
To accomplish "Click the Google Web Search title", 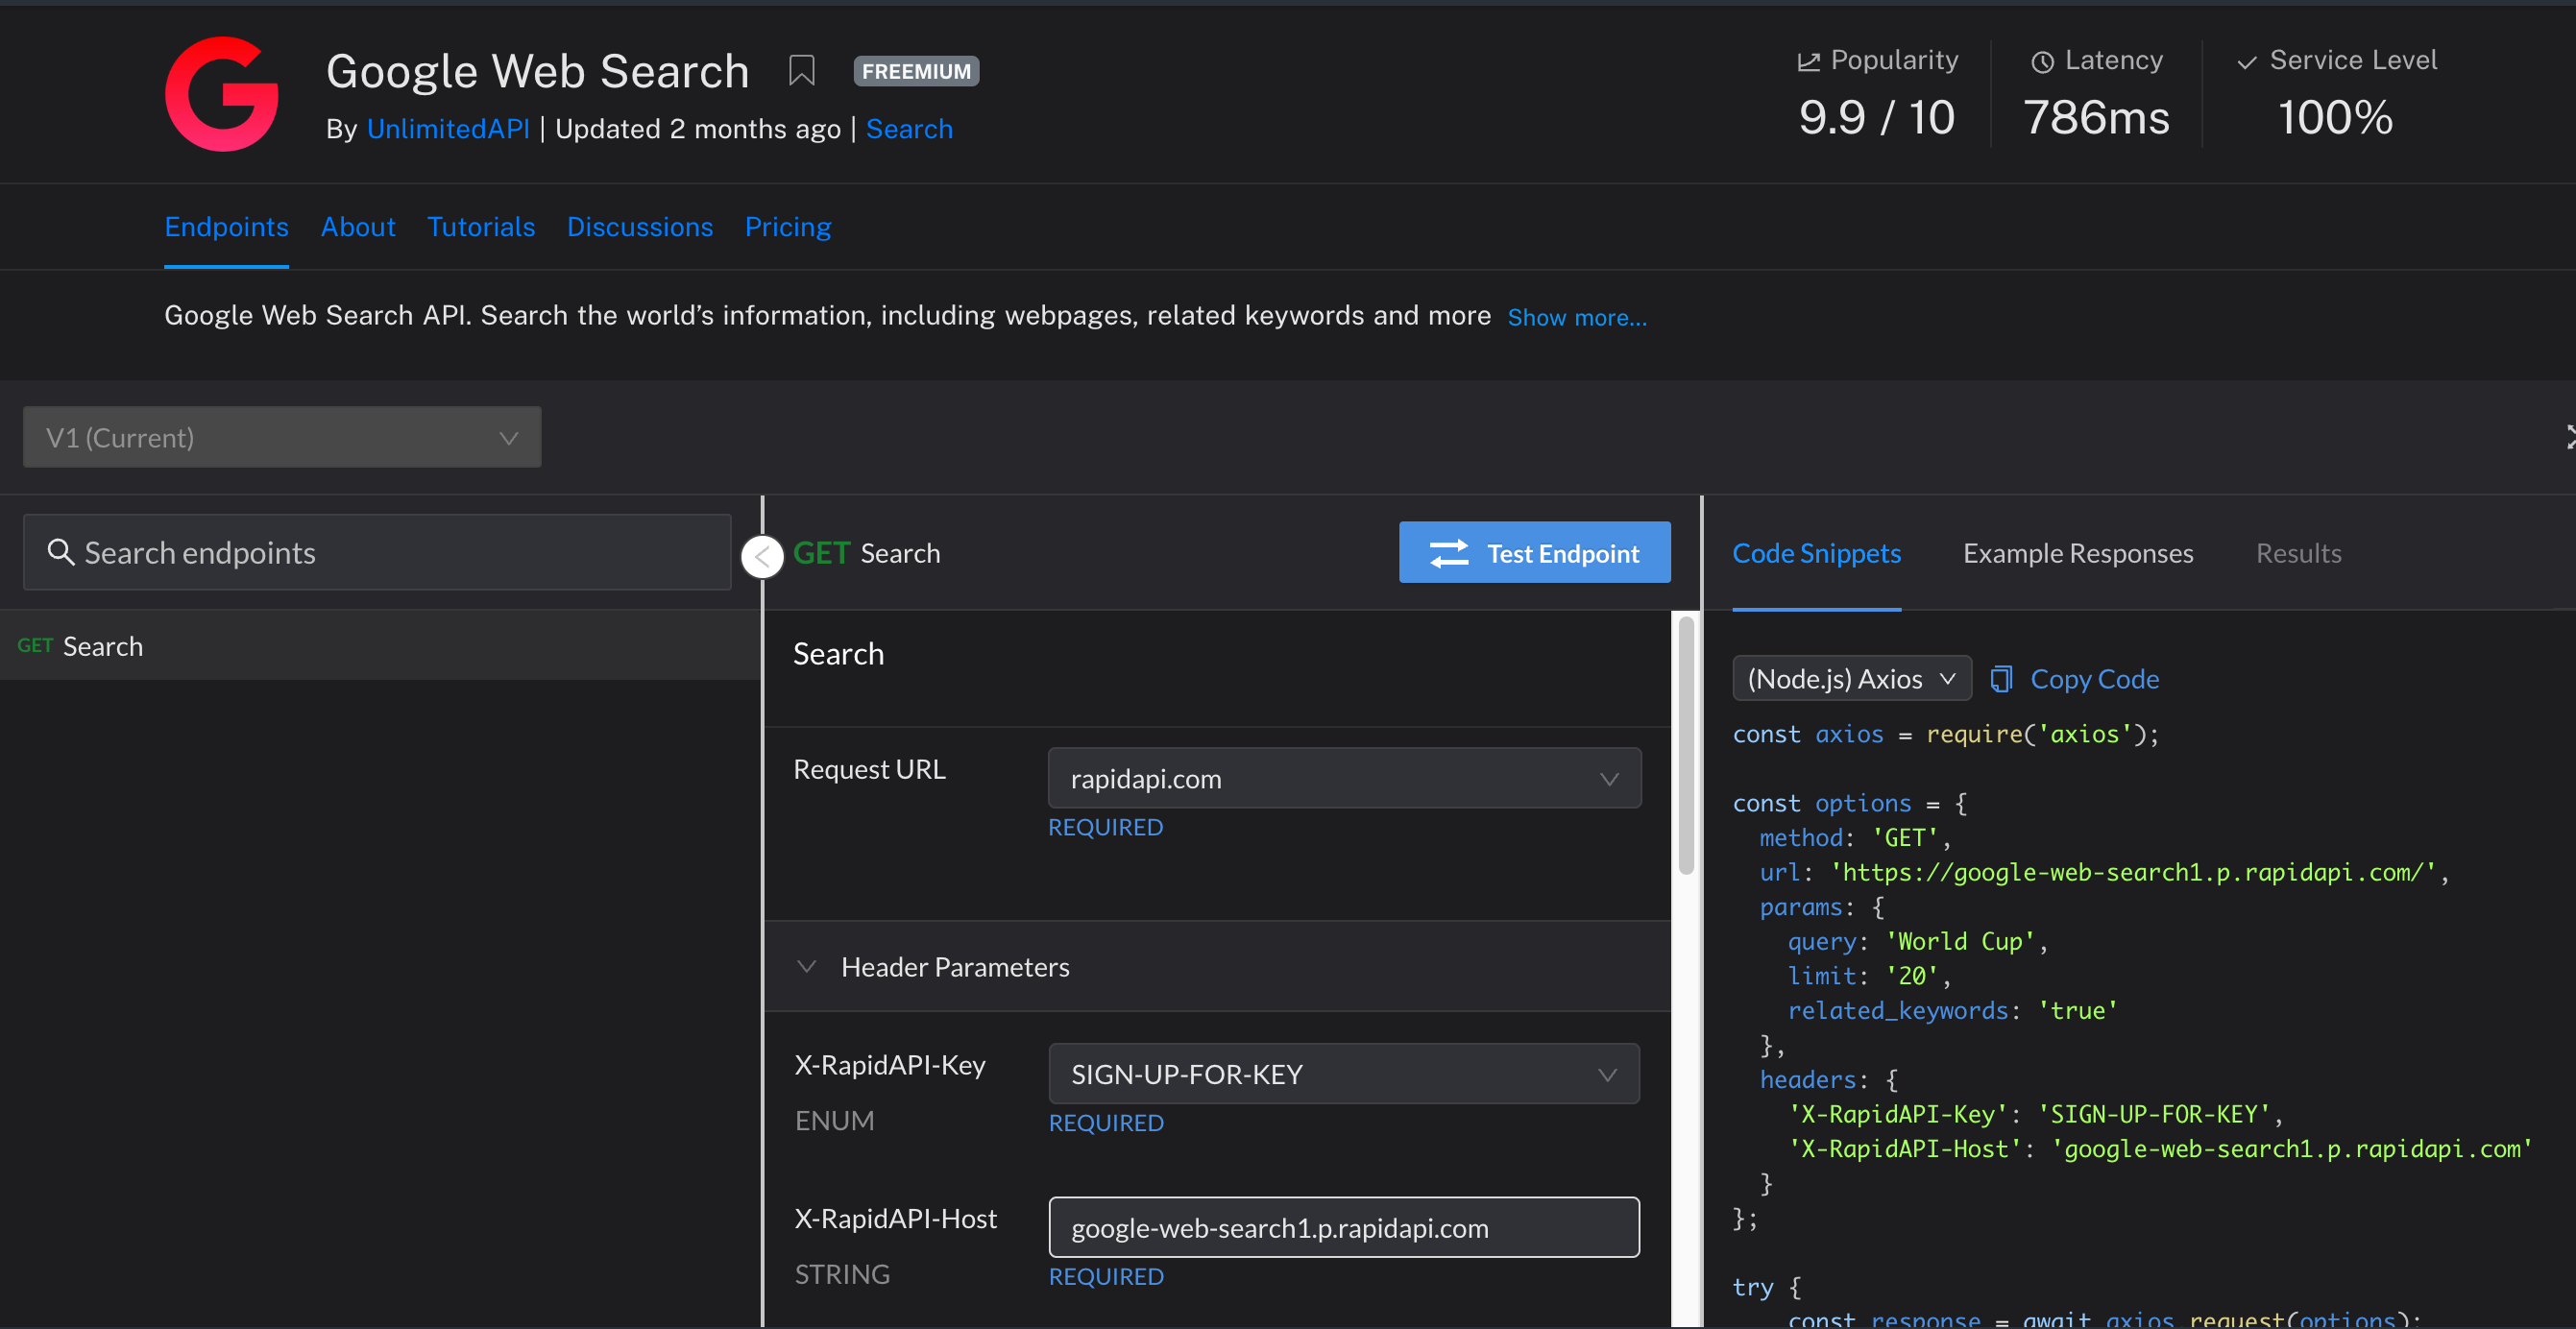I will coord(537,71).
